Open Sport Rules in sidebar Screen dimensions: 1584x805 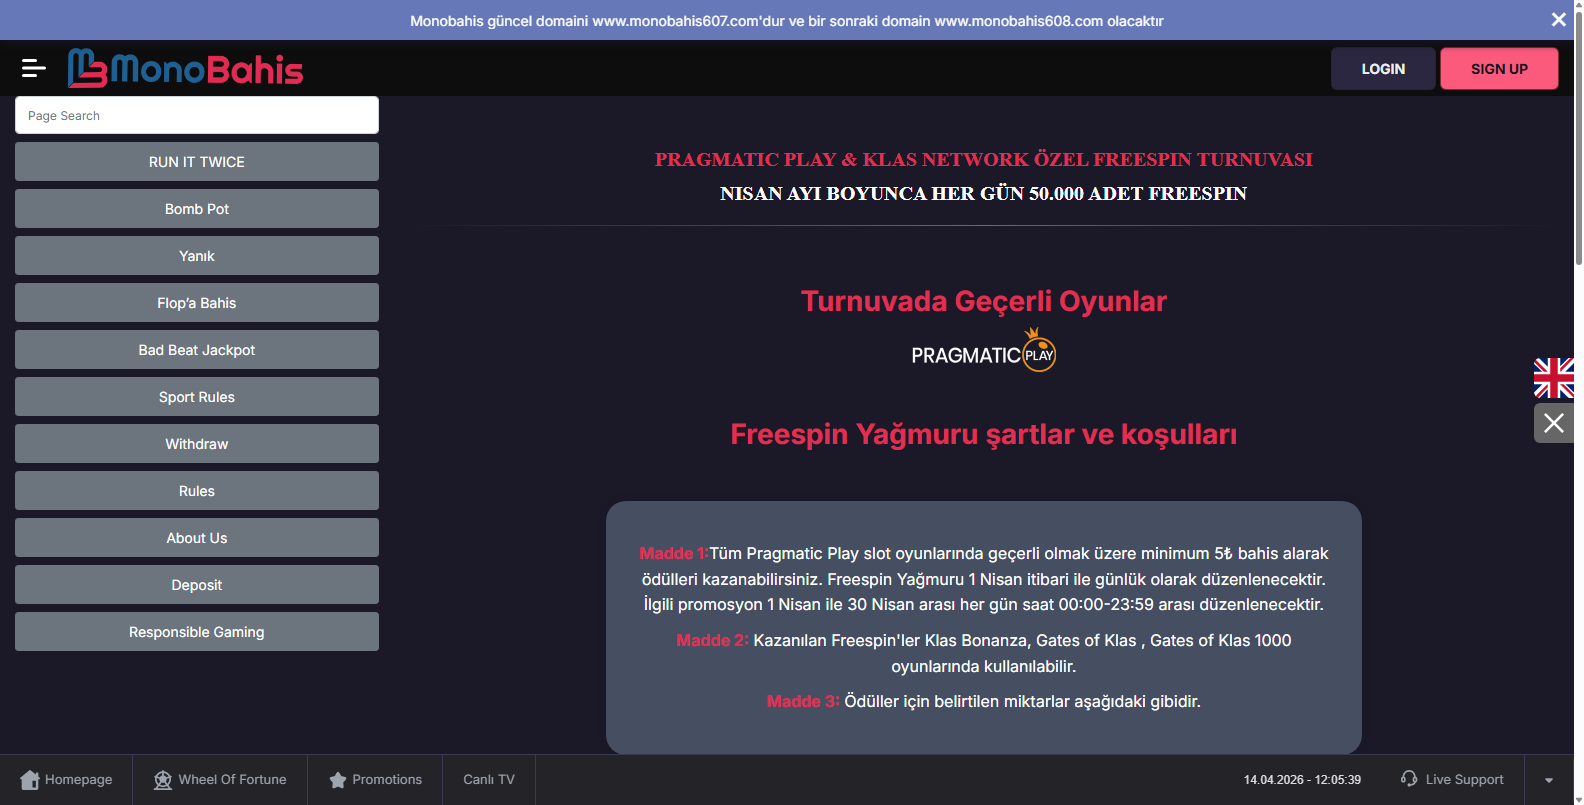click(197, 397)
